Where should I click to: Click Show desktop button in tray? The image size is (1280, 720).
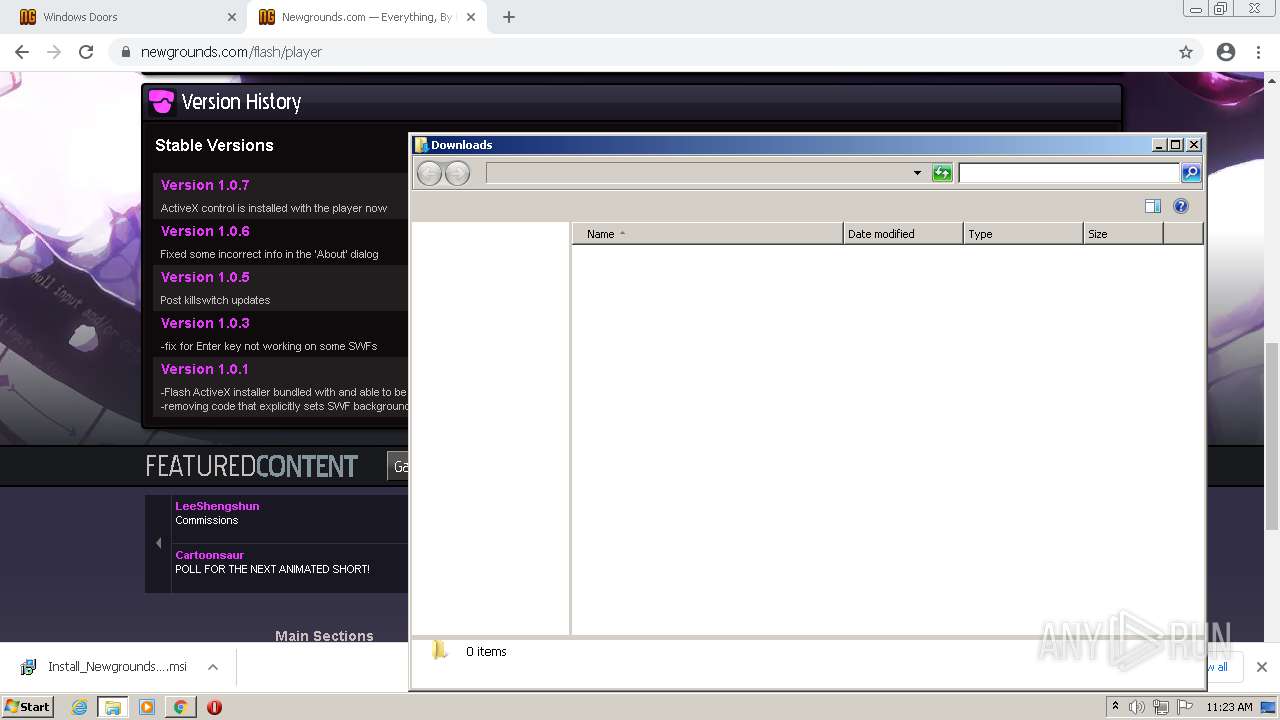[x=1268, y=707]
